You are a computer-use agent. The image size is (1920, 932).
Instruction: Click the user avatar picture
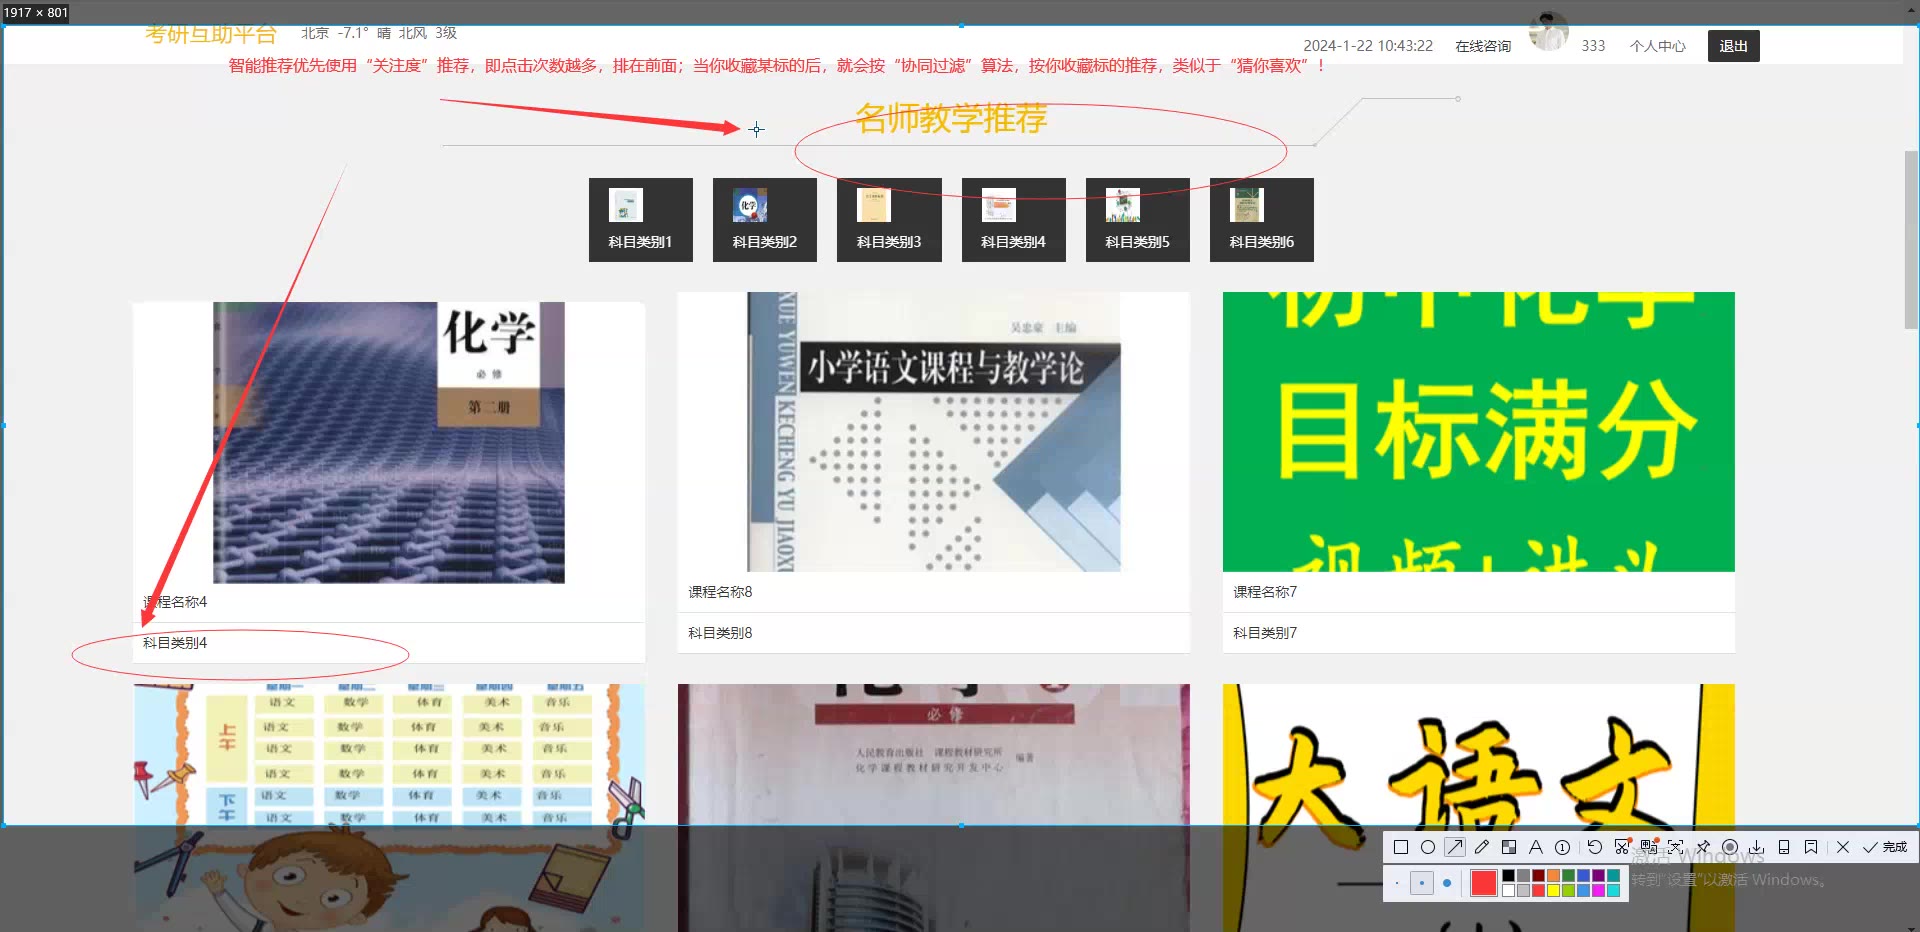(1549, 32)
